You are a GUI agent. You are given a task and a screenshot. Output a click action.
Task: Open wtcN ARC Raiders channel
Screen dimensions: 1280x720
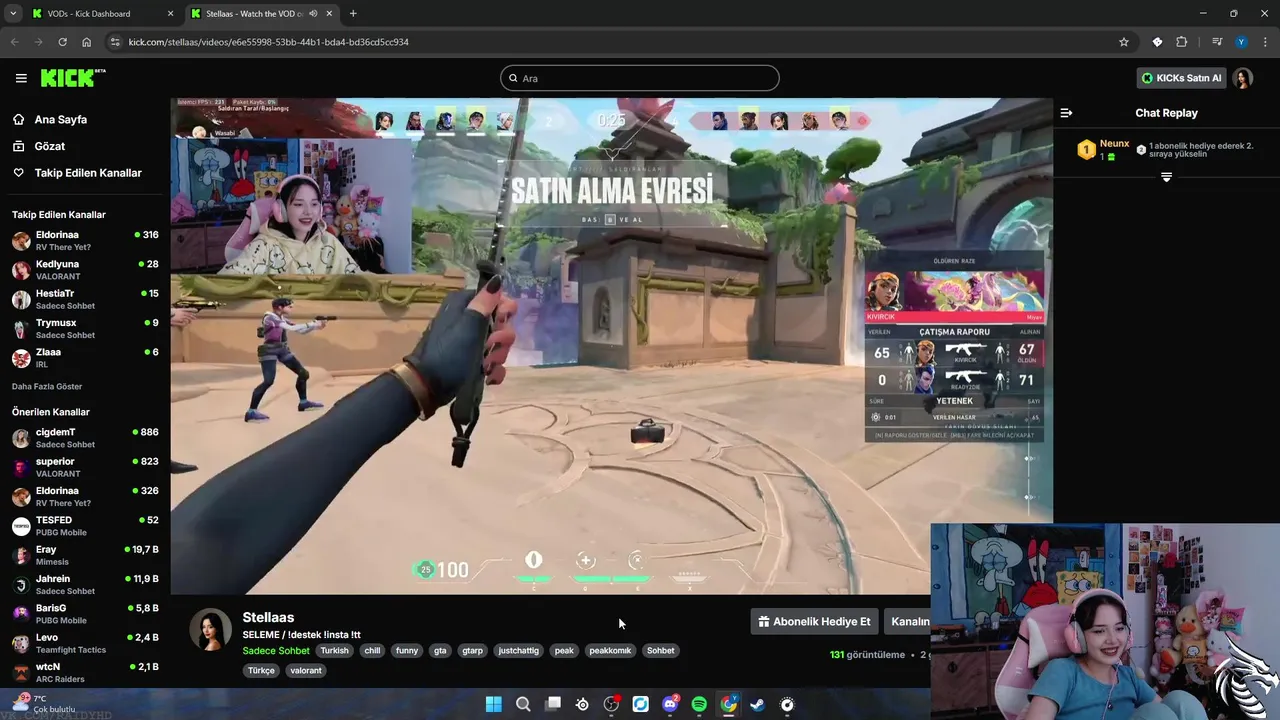click(x=85, y=672)
